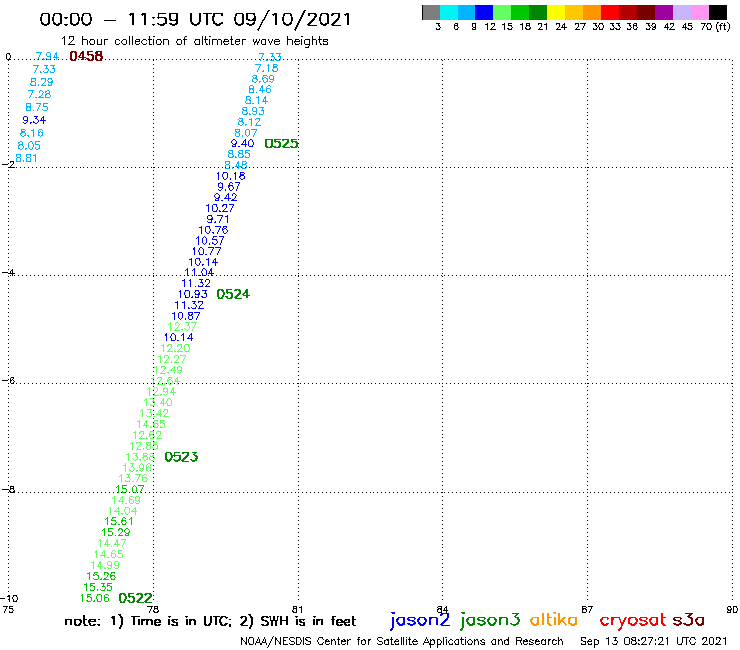Click the pink swatch in the color scale
This screenshot has height=650, width=740.
(700, 12)
